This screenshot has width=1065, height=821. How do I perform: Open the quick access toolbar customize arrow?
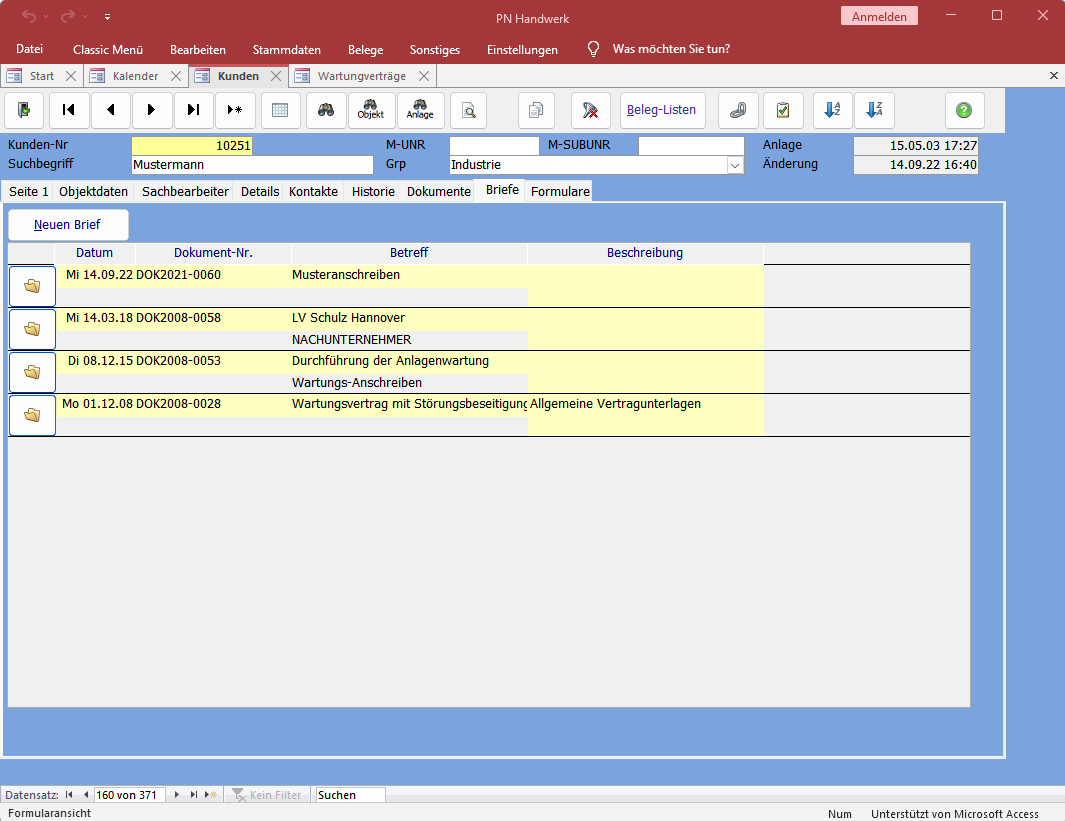tap(108, 17)
